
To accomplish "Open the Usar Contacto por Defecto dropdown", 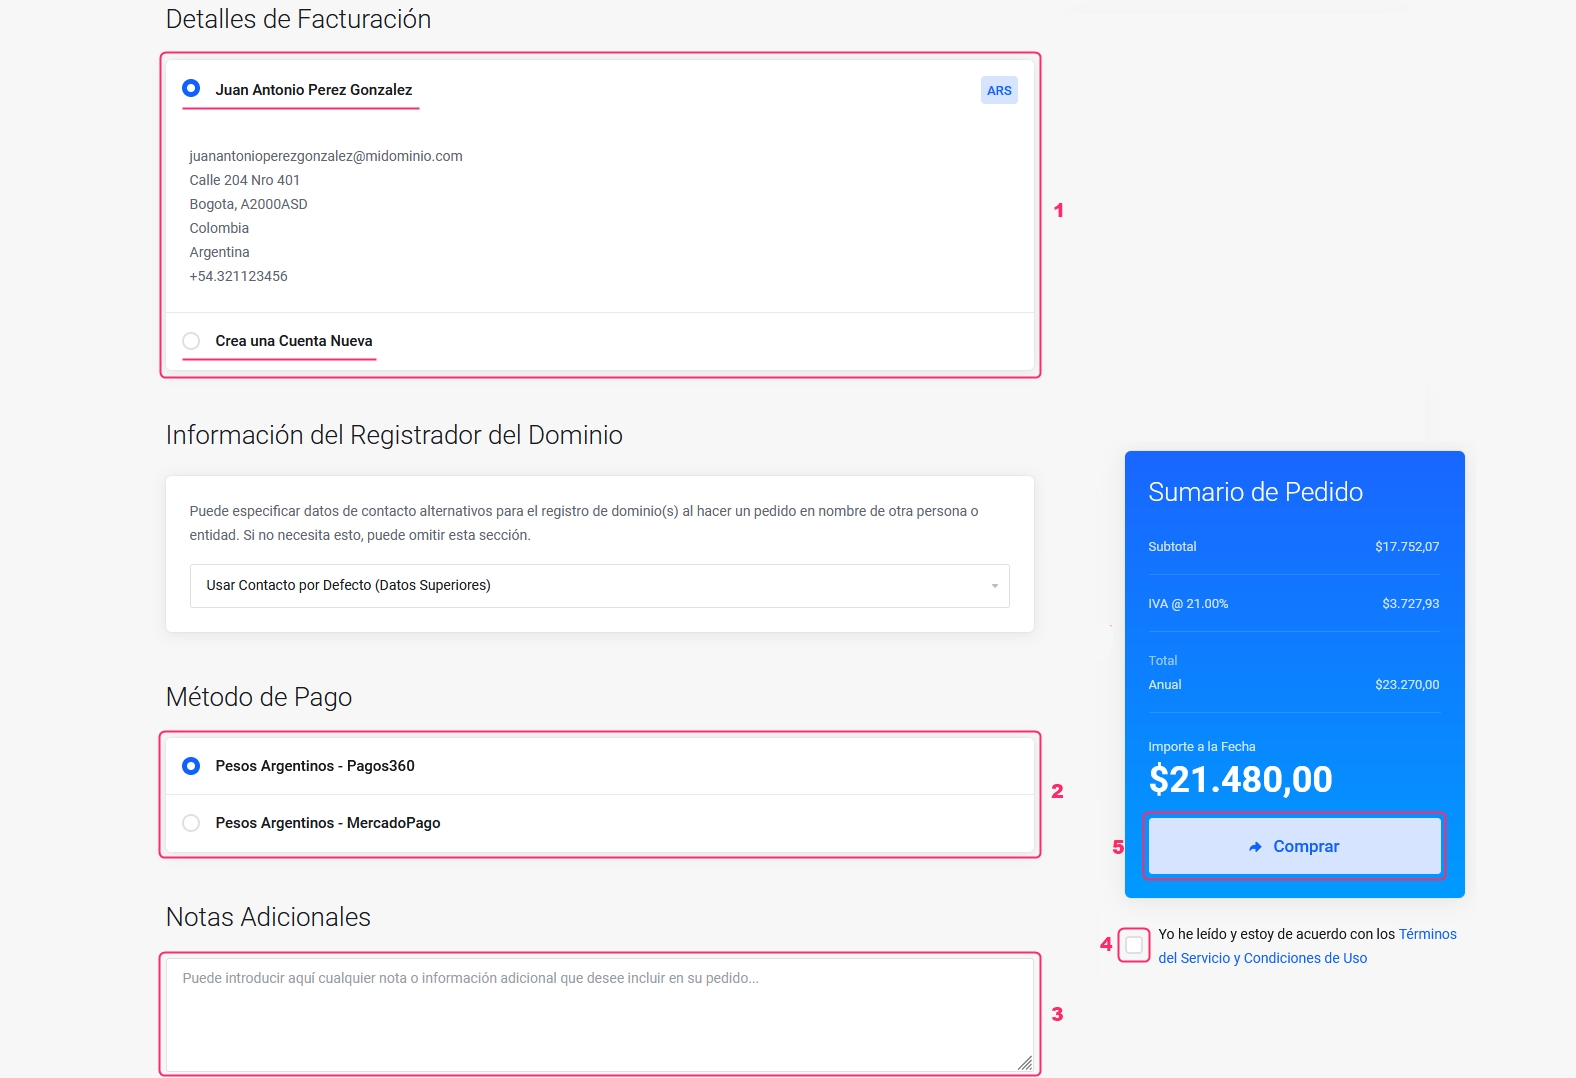I will coord(598,586).
